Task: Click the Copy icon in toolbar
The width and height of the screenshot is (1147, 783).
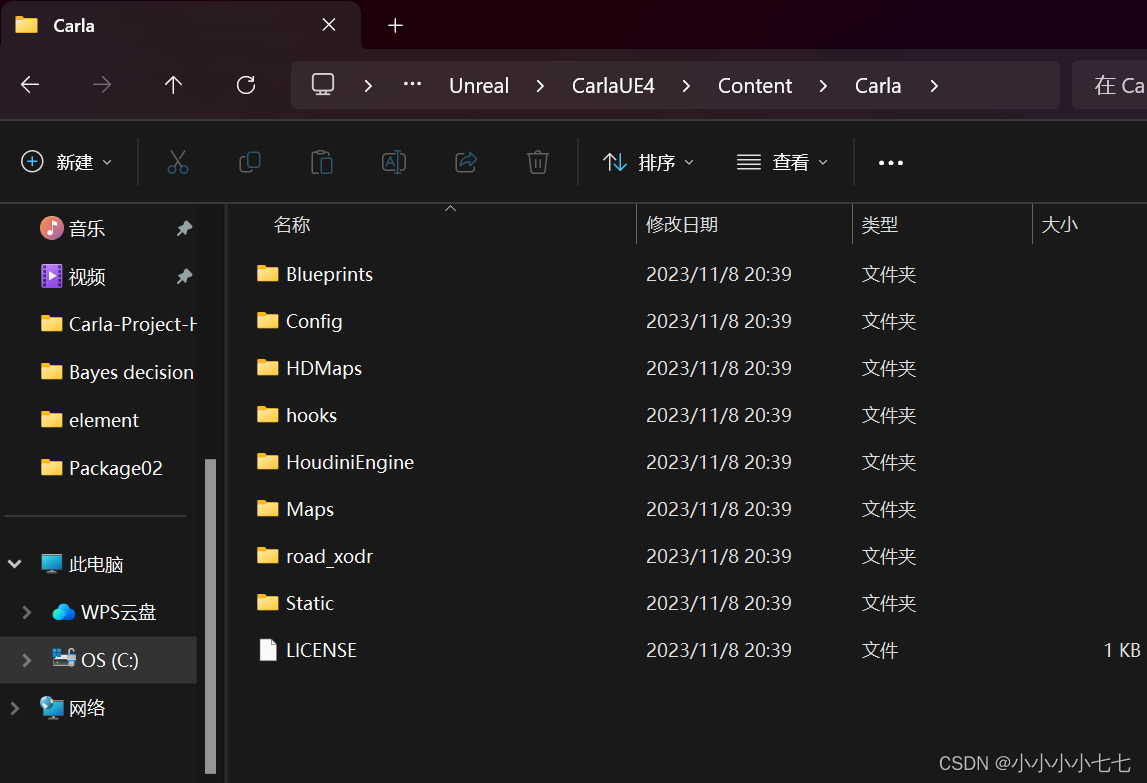Action: tap(250, 162)
